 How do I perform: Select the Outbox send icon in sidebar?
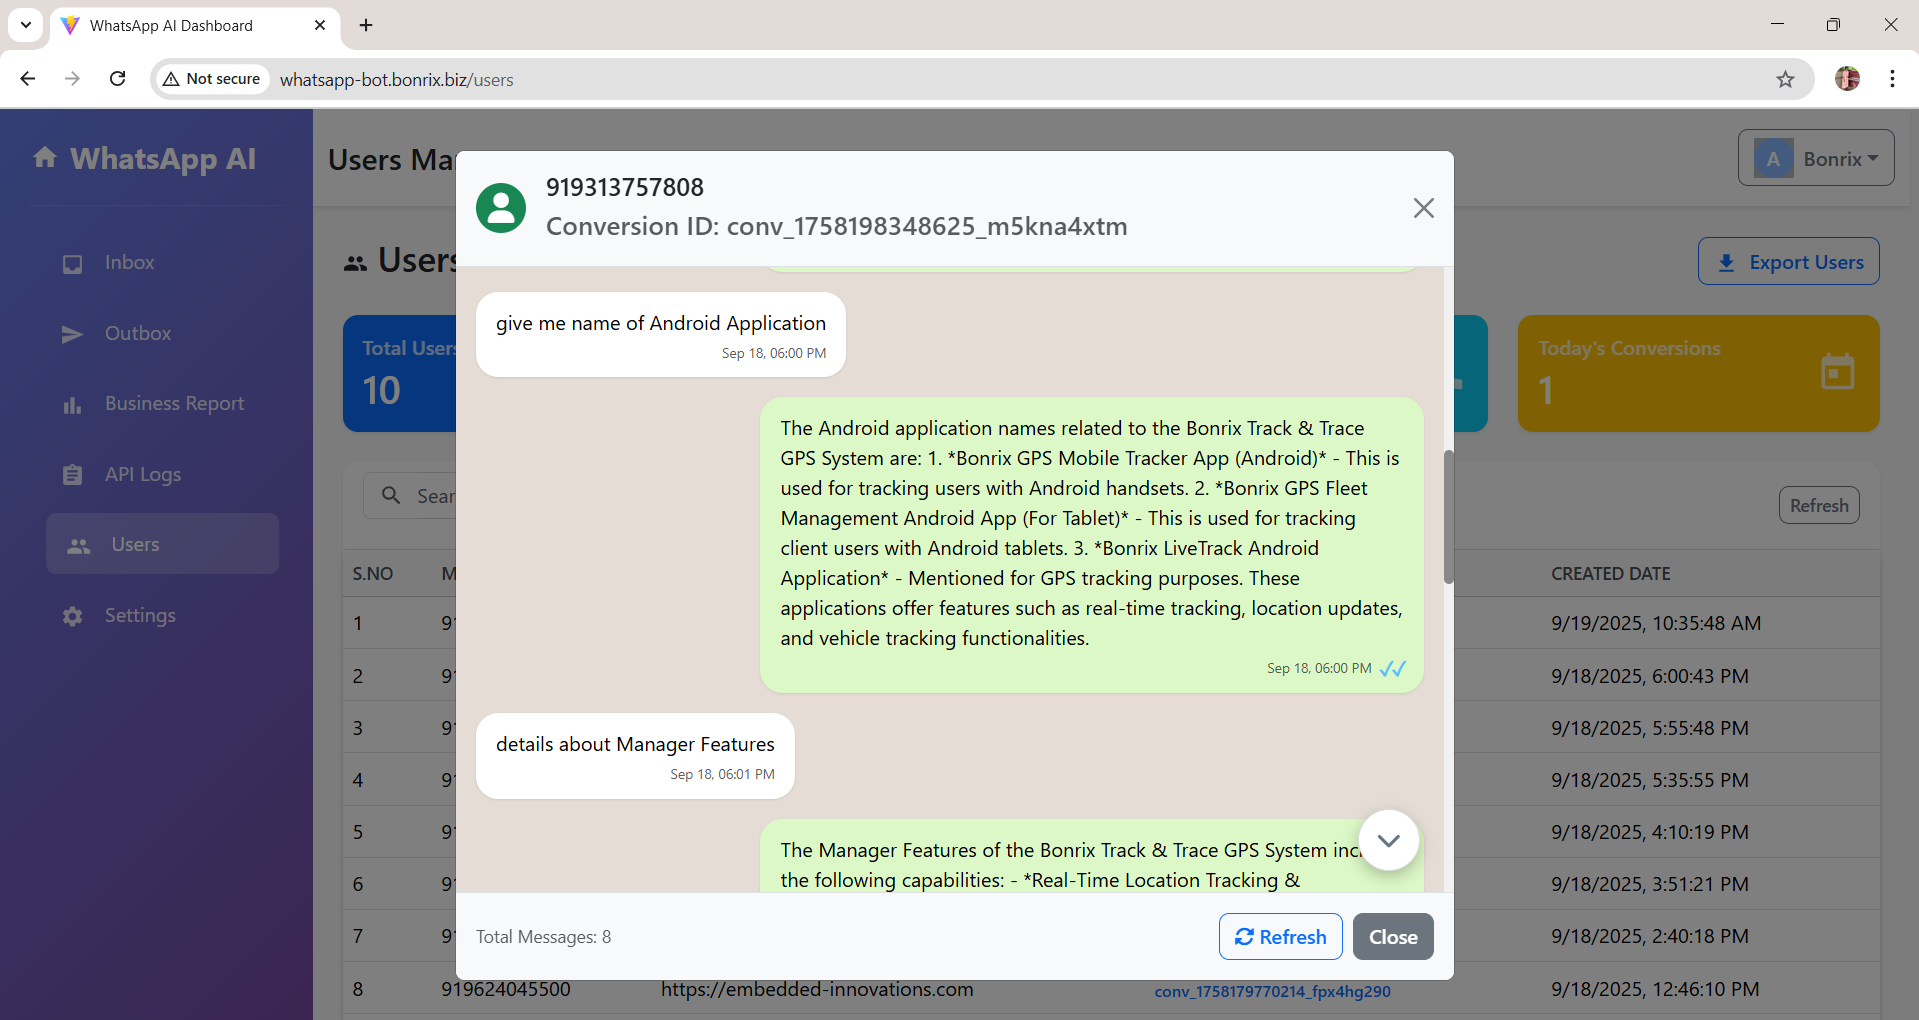pyautogui.click(x=72, y=334)
